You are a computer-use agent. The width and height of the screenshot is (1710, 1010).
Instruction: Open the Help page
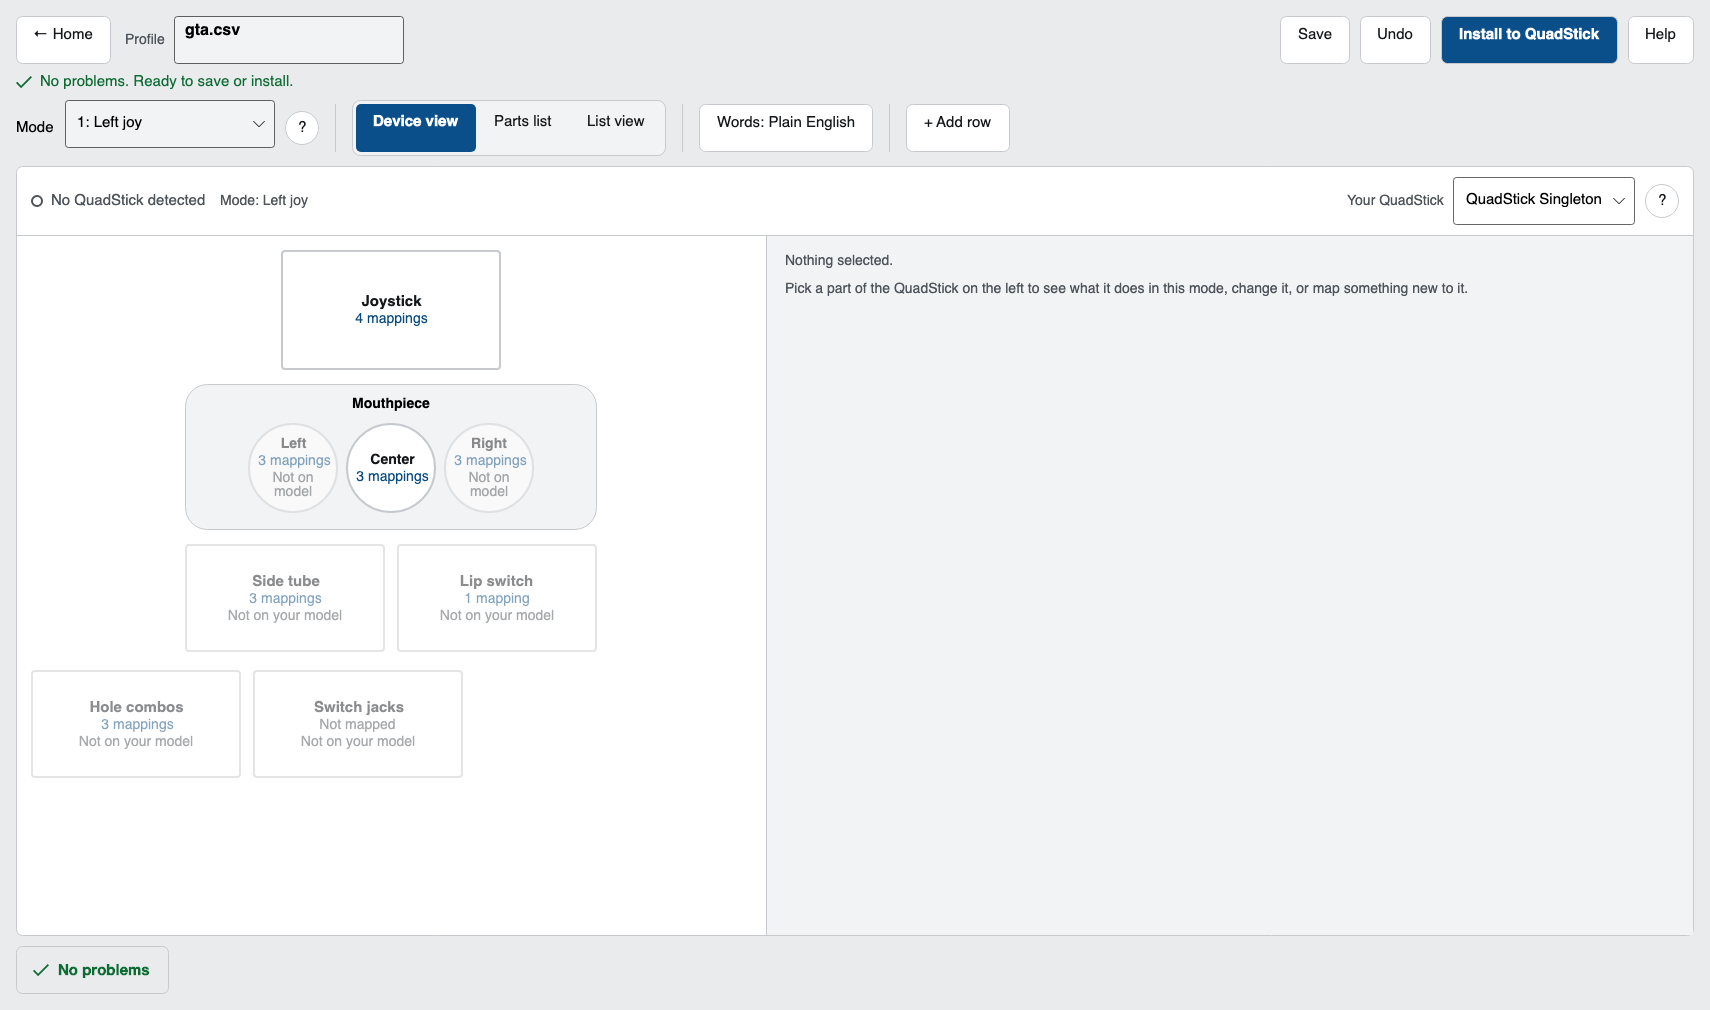tap(1660, 40)
